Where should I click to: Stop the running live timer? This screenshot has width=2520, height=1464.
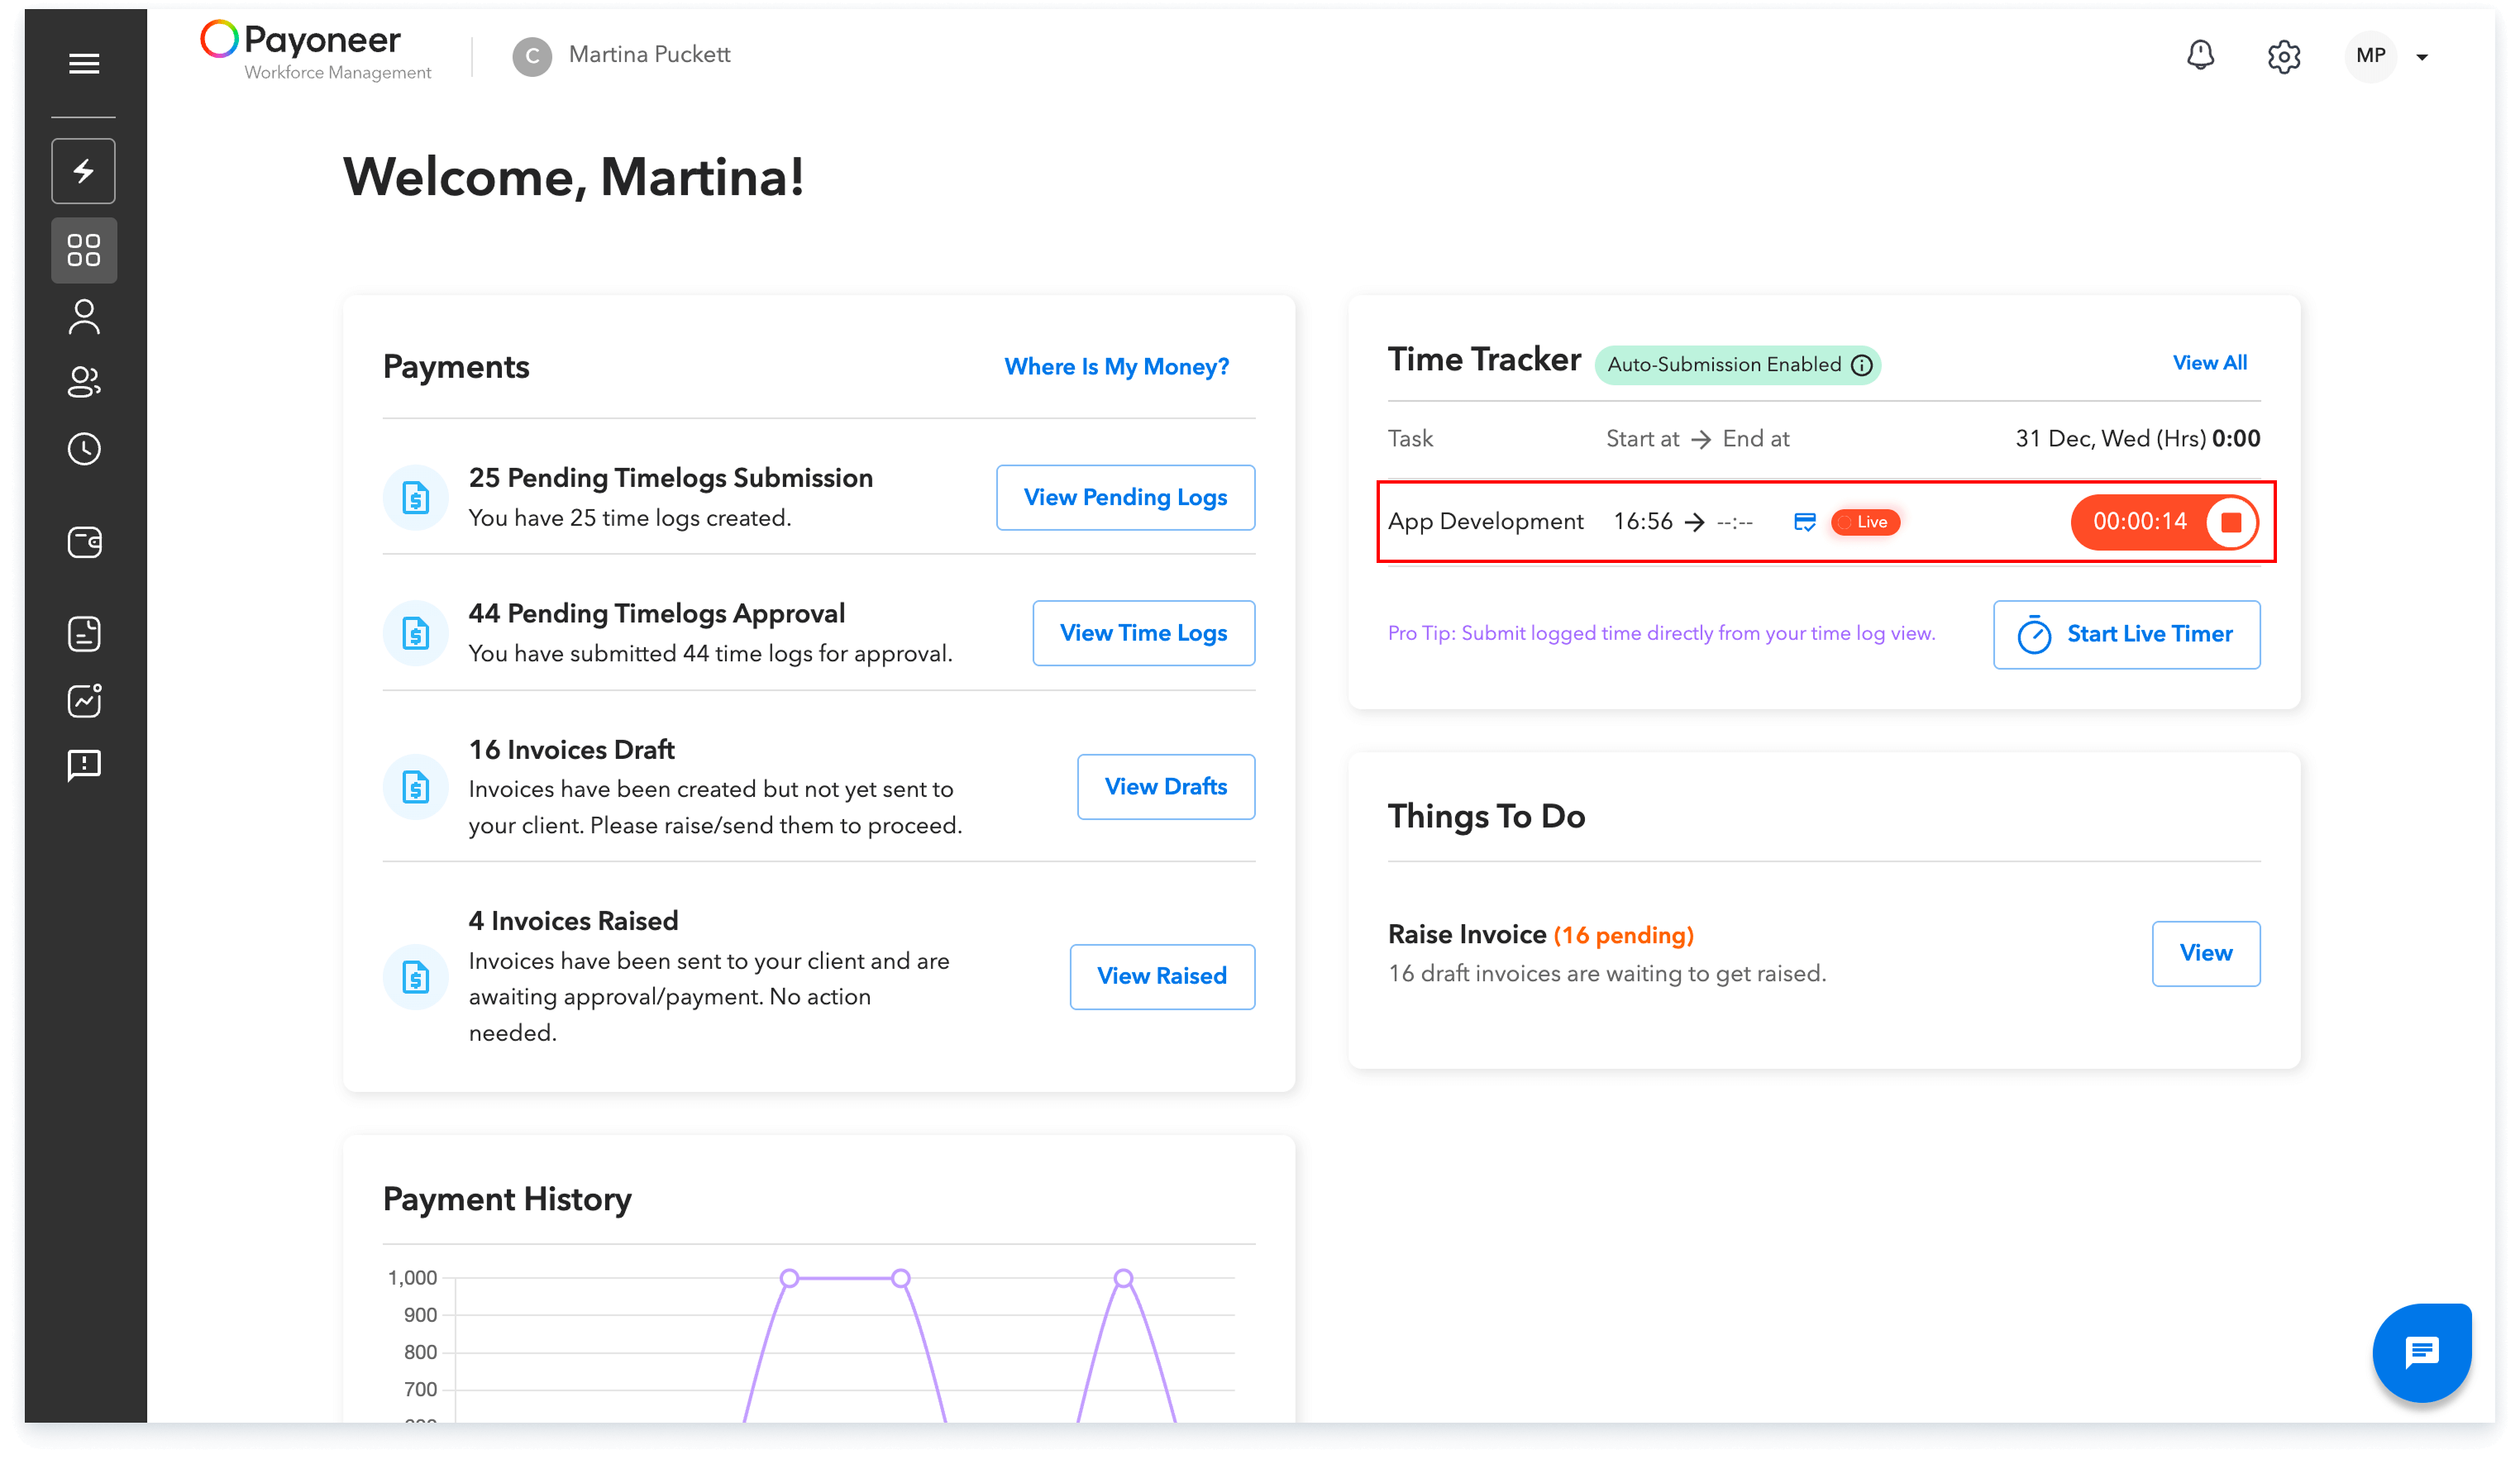2231,522
